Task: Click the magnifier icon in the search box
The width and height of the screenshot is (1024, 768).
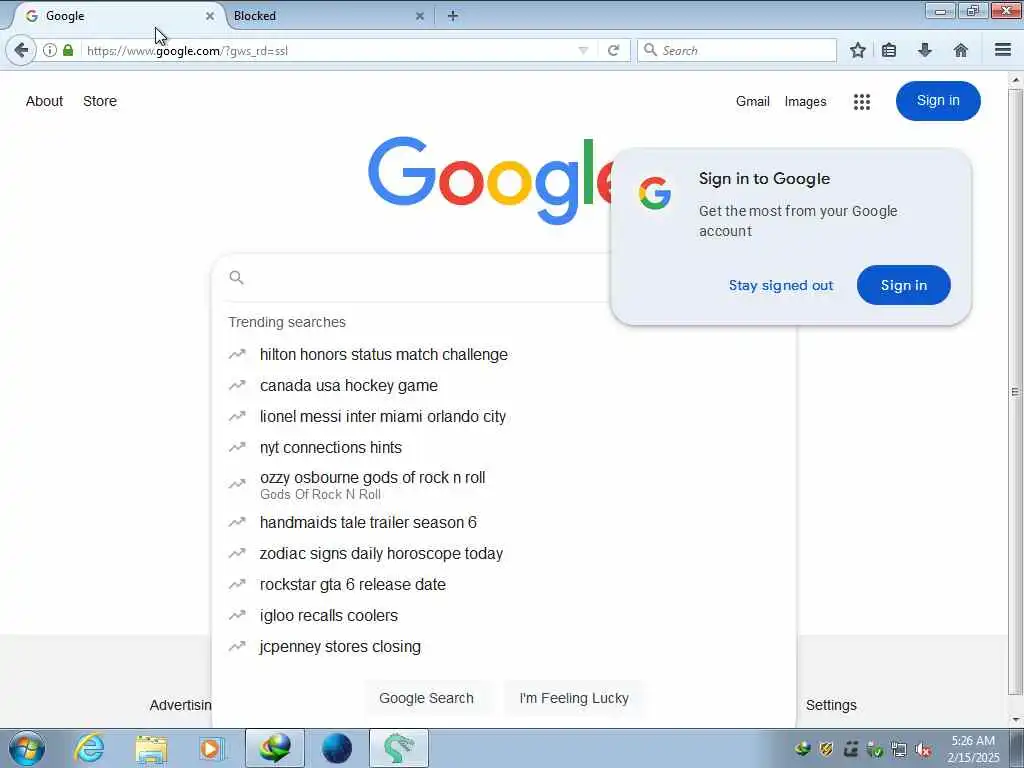Action: point(236,278)
